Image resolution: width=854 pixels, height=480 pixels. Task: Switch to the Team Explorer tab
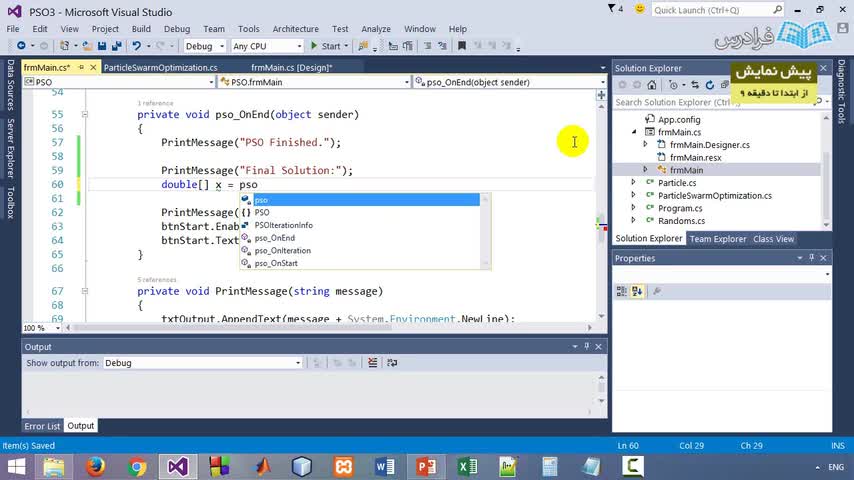(718, 239)
